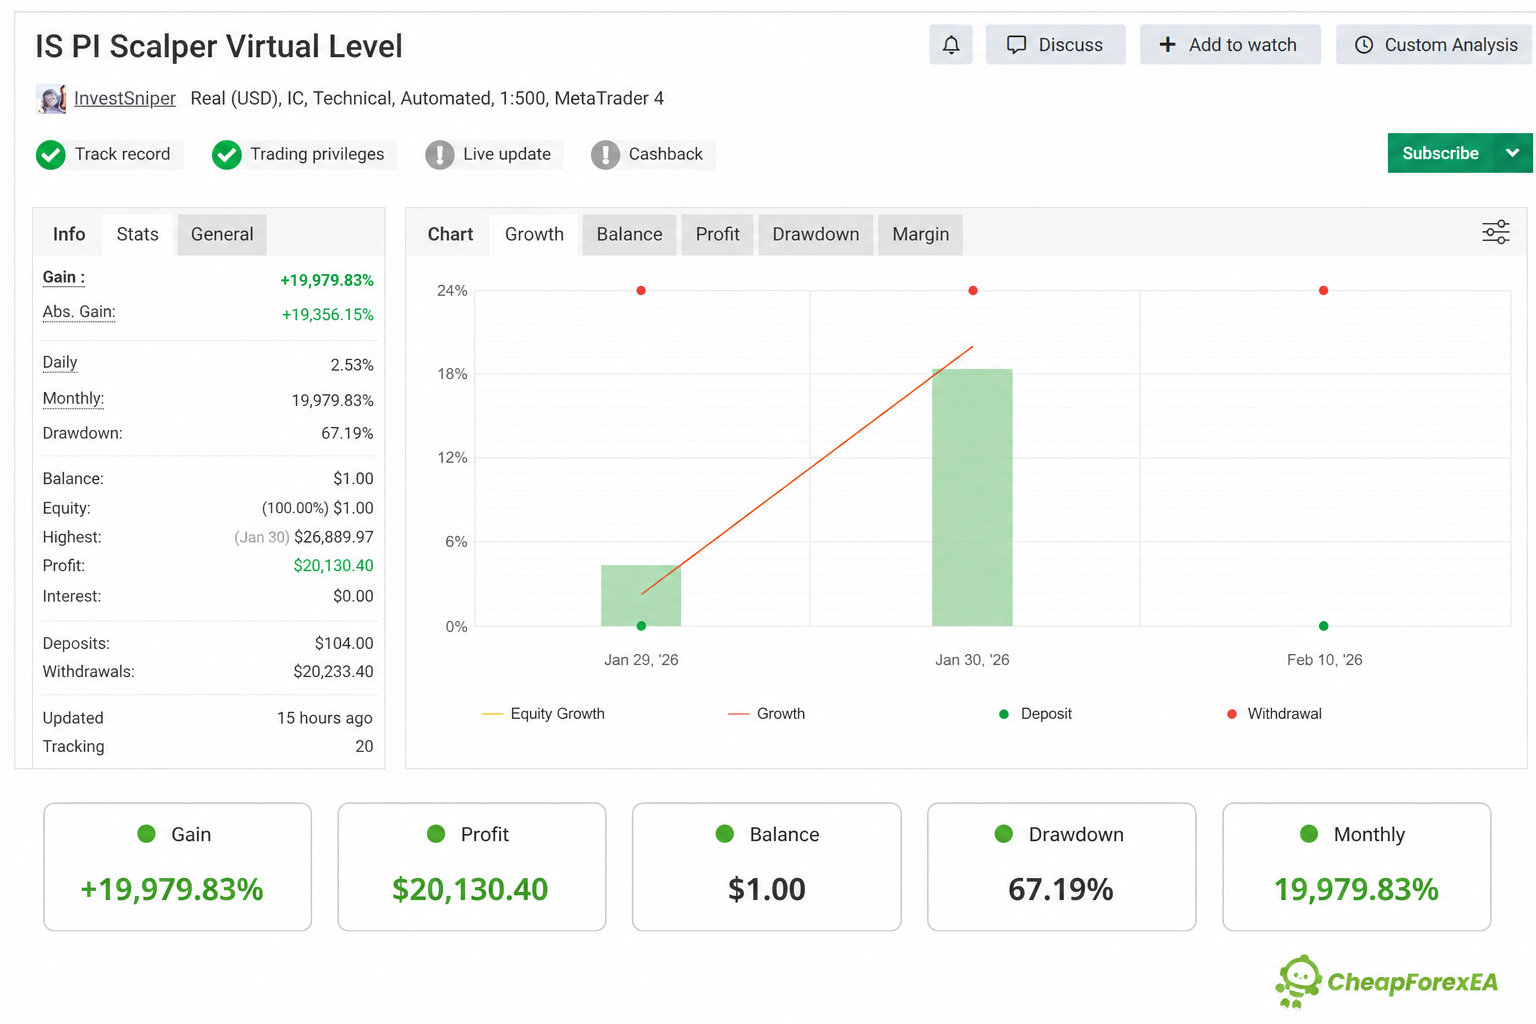Open the Custom Analysis menu
Image resolution: width=1536 pixels, height=1024 pixels.
pos(1434,44)
